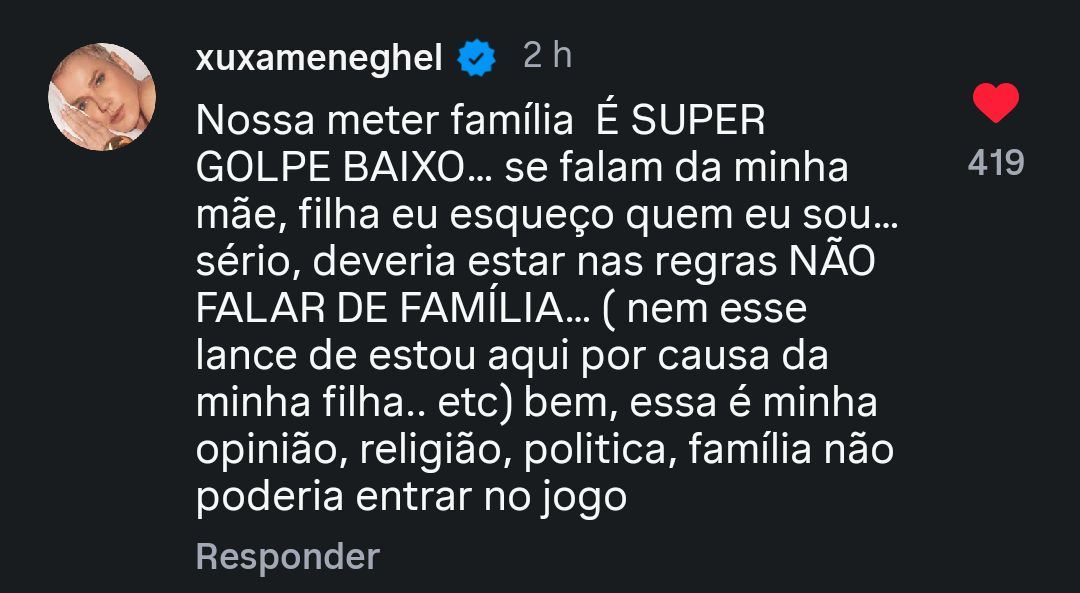Click Responder below the comment text

point(289,554)
